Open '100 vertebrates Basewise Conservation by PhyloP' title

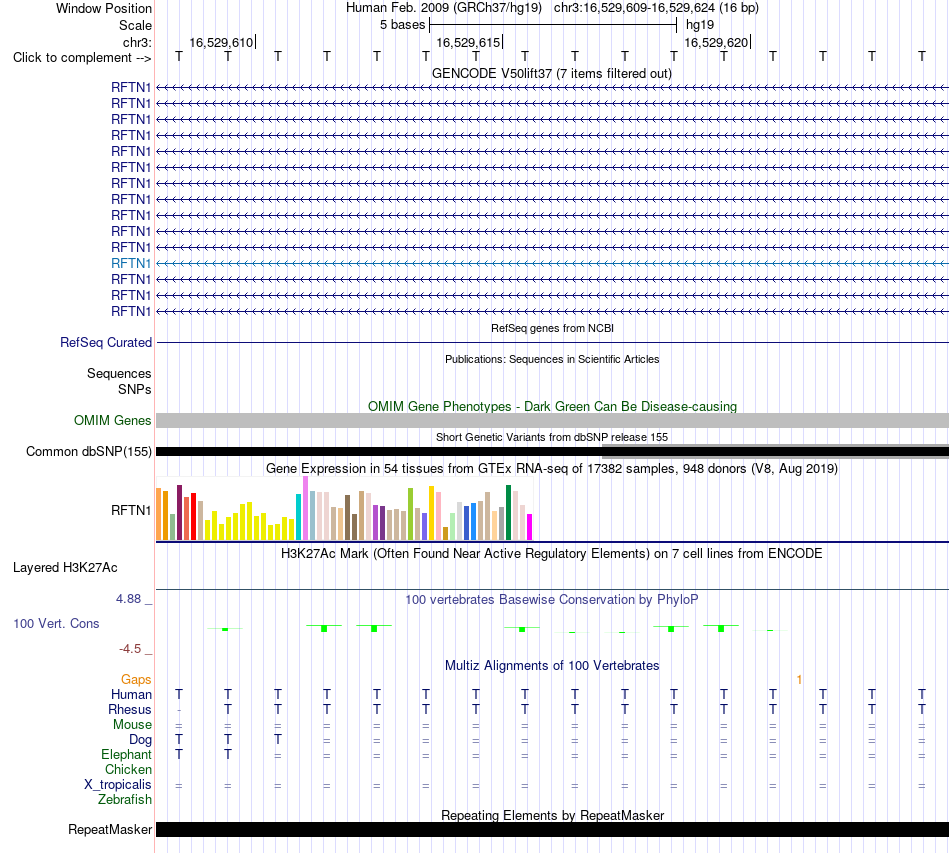tap(552, 600)
